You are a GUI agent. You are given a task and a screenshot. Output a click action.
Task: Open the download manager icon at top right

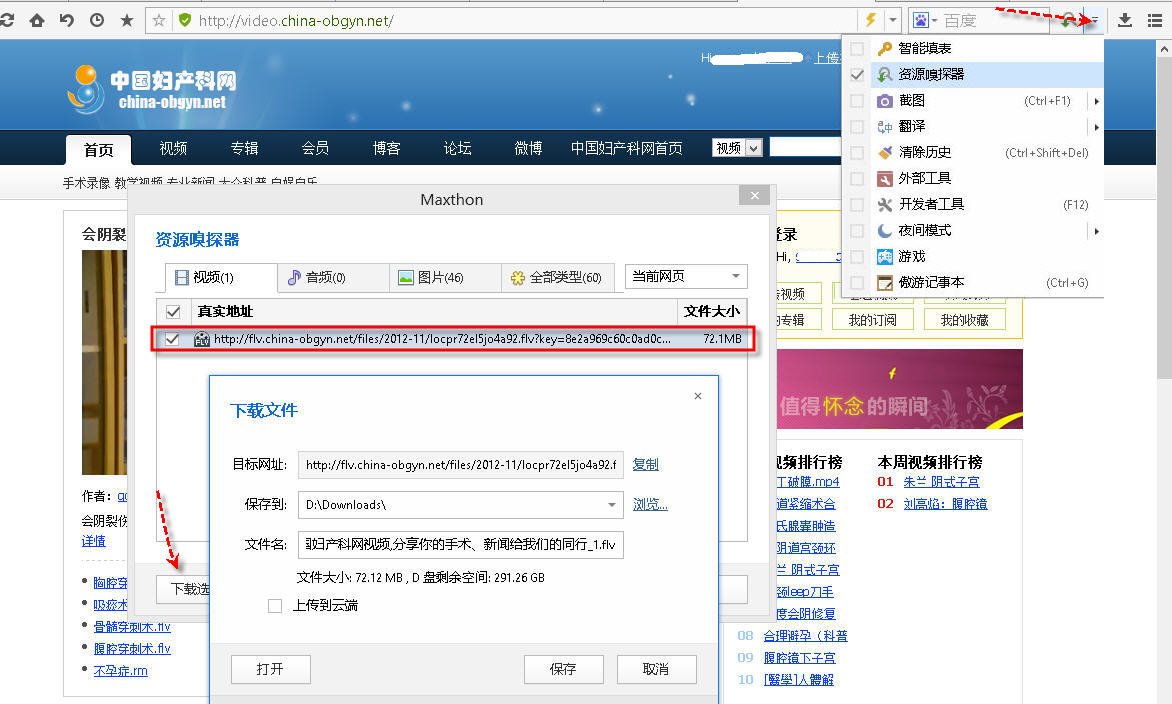1124,19
